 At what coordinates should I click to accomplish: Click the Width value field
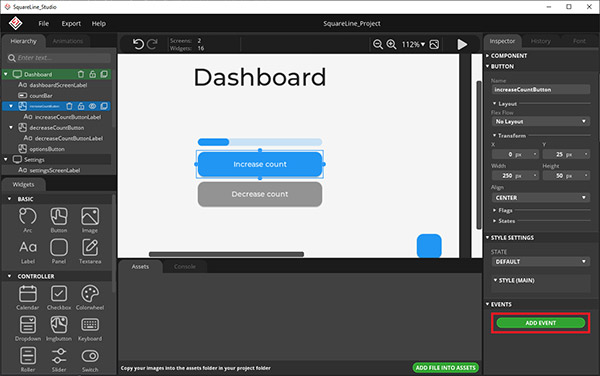[515, 176]
